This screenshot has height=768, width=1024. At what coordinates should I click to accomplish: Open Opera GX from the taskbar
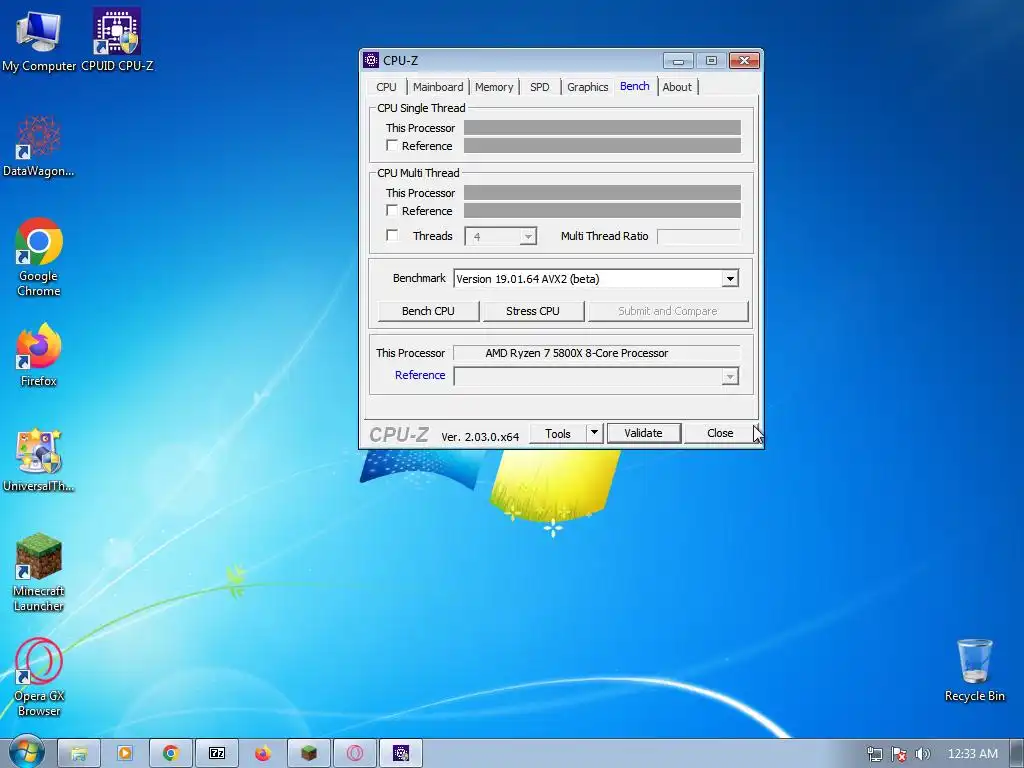tap(355, 754)
